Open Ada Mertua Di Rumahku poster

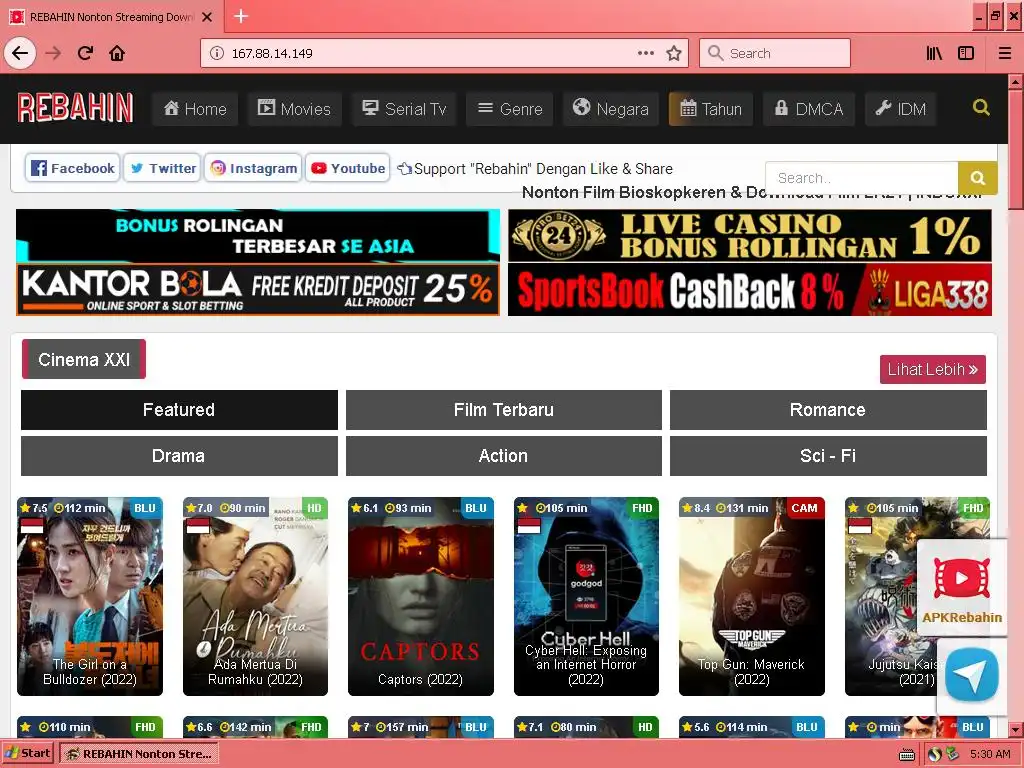255,596
